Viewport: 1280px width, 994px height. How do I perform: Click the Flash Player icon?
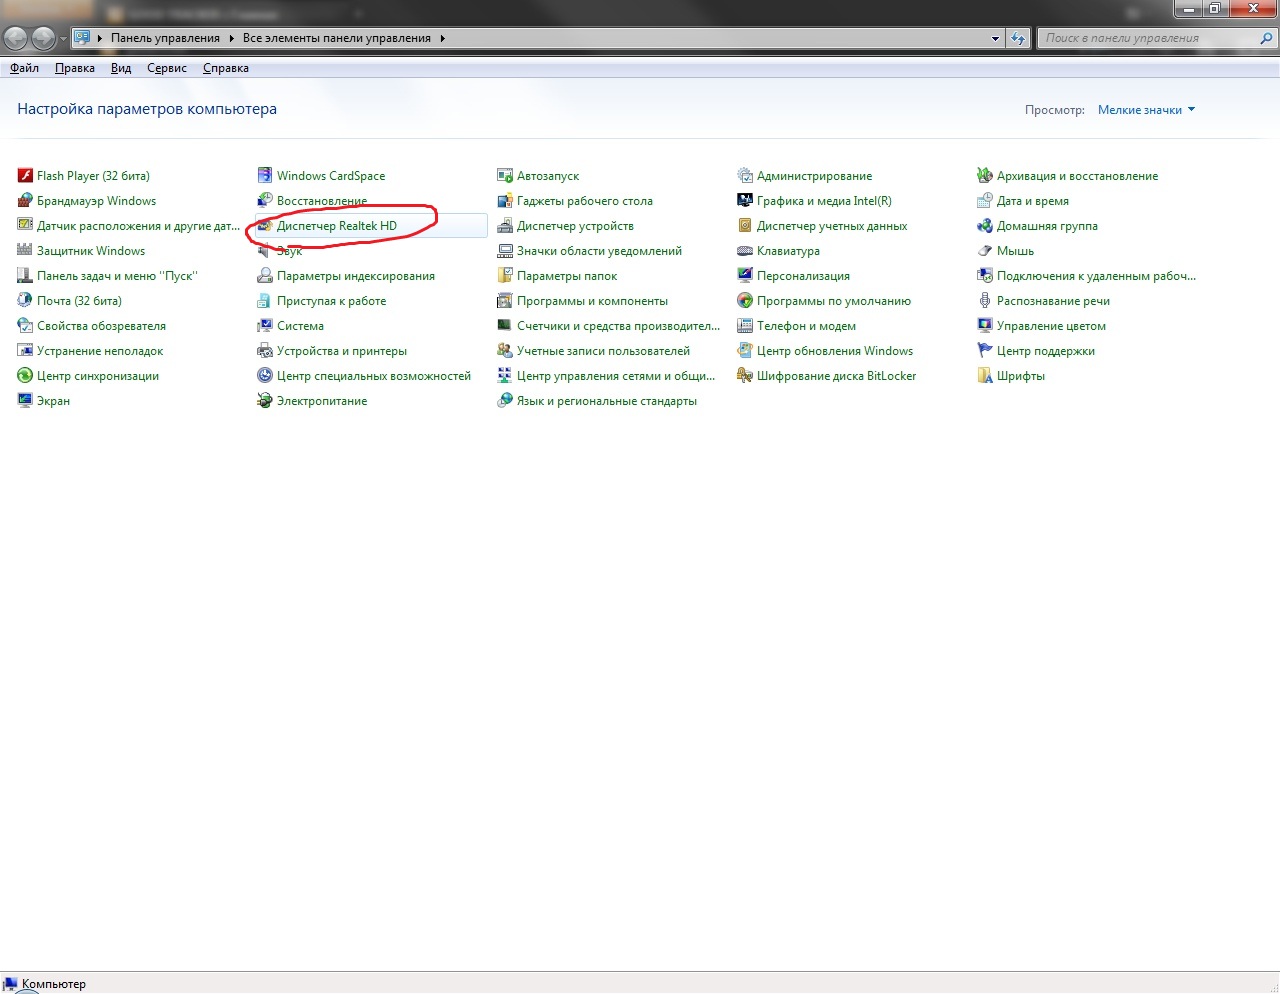pos(25,176)
